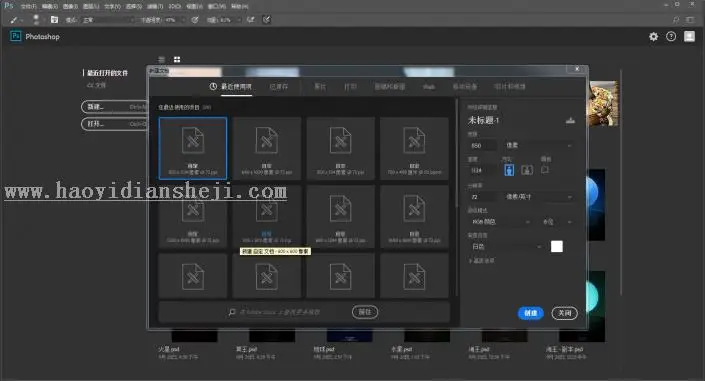Switch recent files to grid view
The height and width of the screenshot is (381, 705).
pyautogui.click(x=177, y=59)
